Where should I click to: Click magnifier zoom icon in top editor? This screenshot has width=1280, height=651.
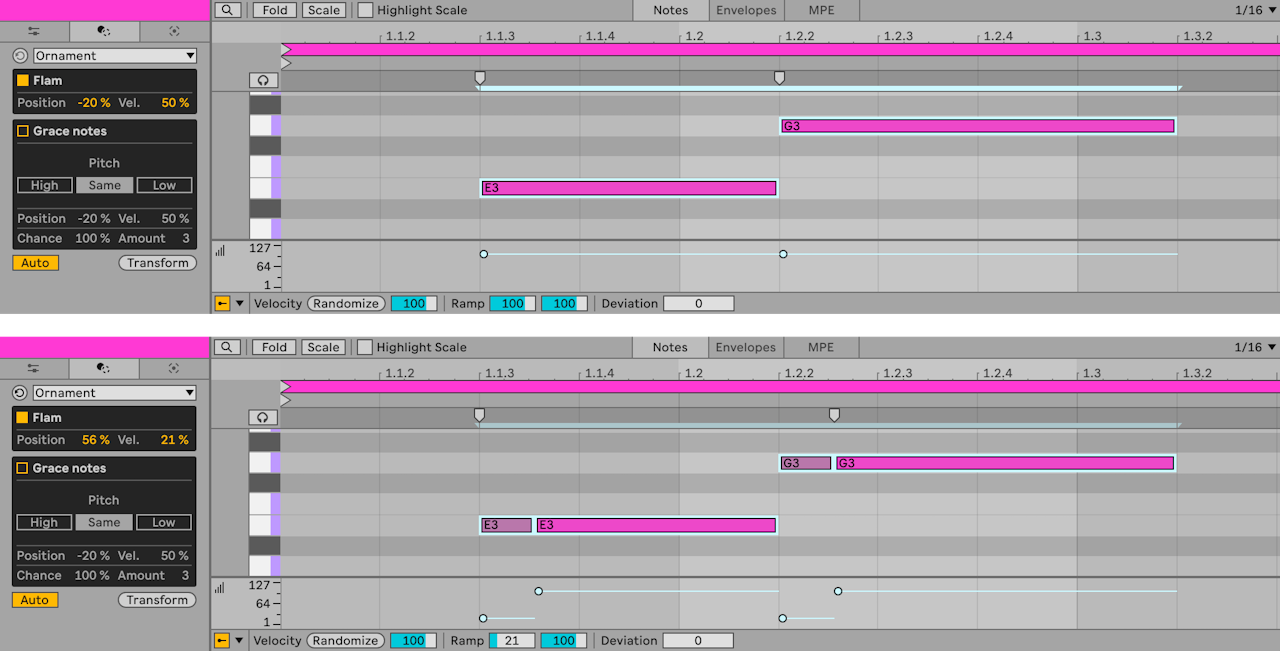click(228, 10)
